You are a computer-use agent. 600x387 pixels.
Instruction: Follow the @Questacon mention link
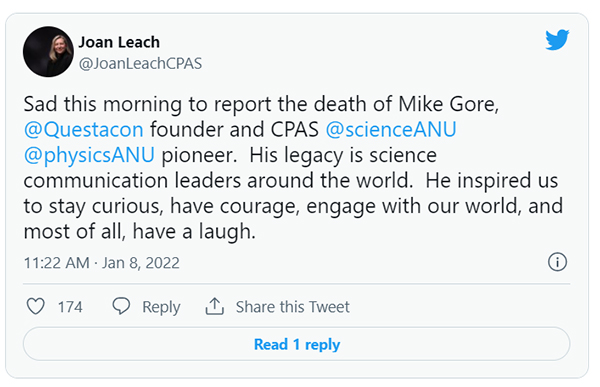[83, 129]
